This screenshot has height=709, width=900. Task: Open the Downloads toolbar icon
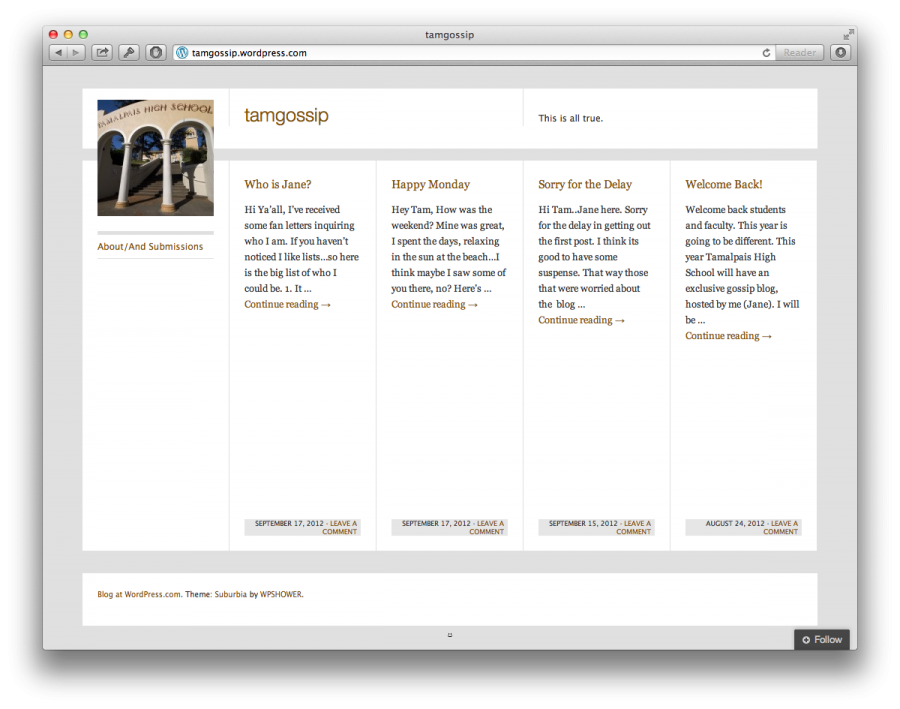840,53
